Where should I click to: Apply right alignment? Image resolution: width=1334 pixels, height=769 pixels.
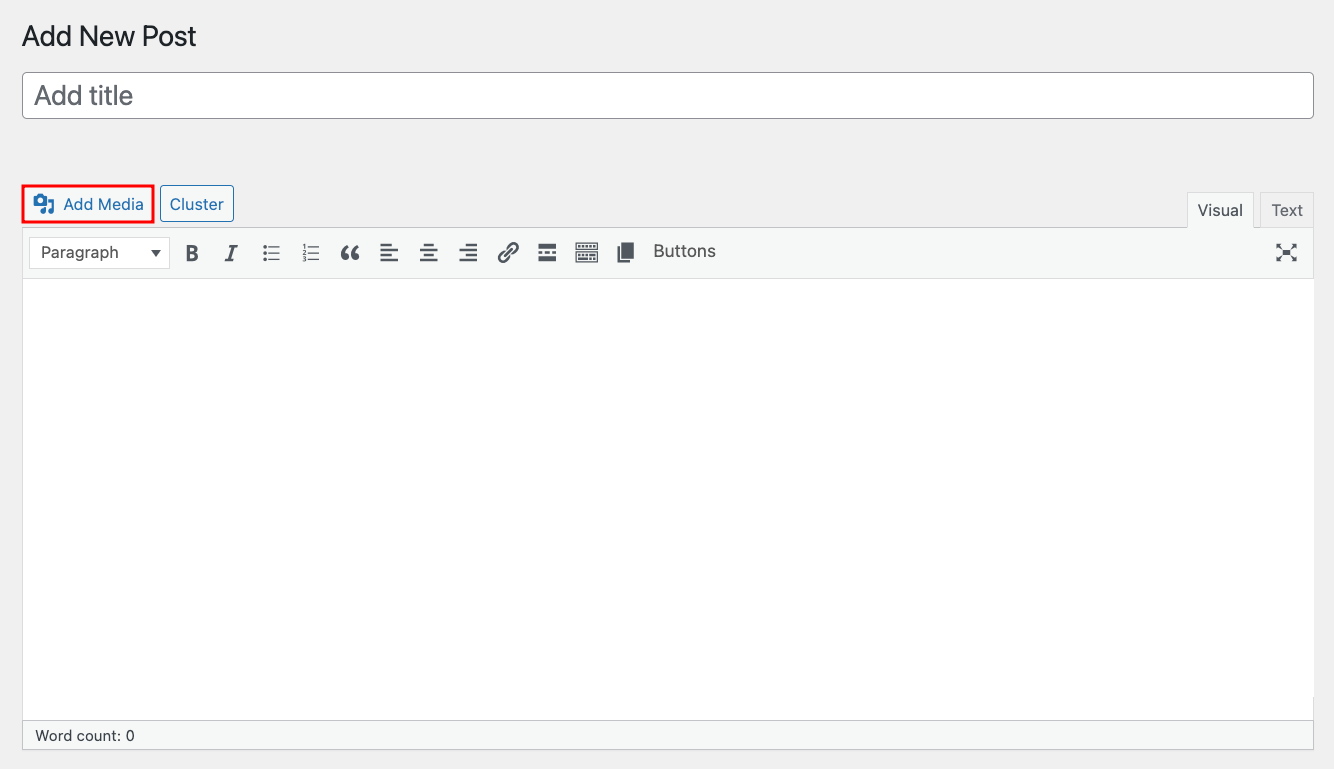pos(468,252)
